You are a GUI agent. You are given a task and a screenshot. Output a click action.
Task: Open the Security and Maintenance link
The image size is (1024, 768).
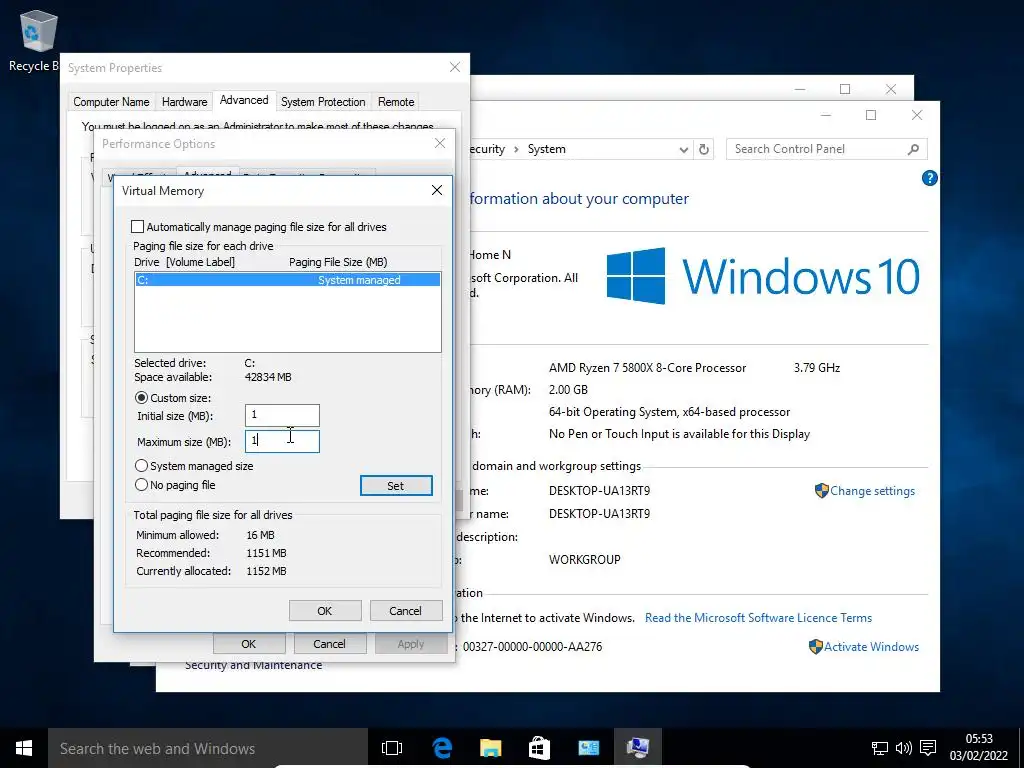click(x=253, y=665)
